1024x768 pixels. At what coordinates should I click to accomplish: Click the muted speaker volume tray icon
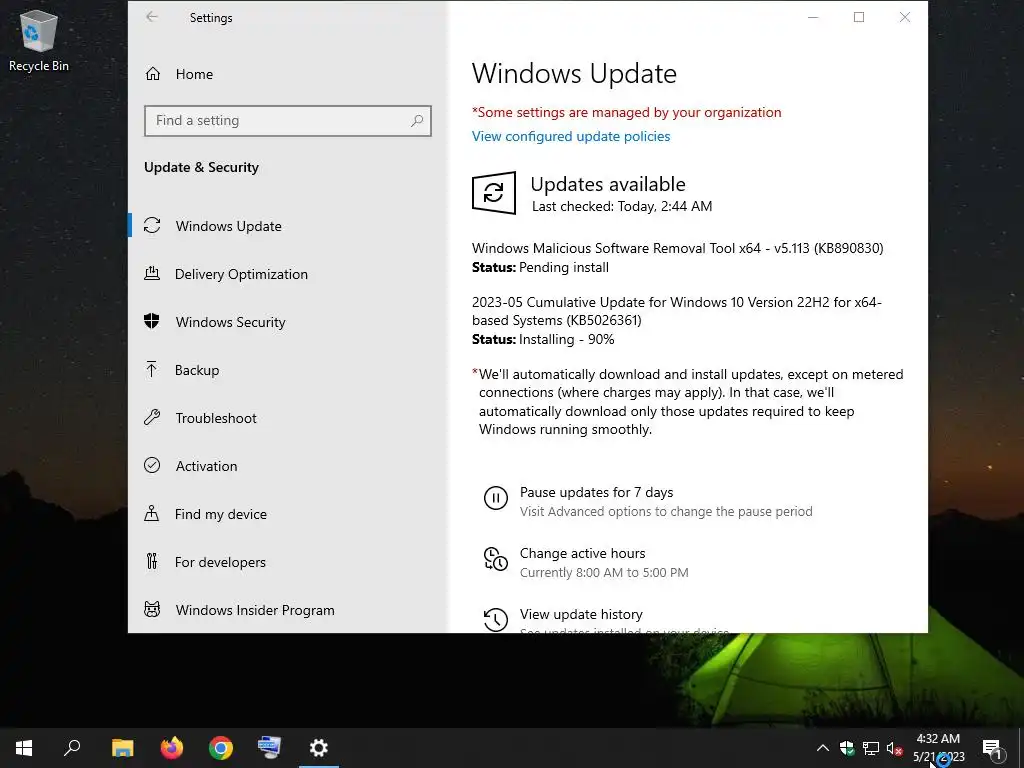tap(895, 748)
